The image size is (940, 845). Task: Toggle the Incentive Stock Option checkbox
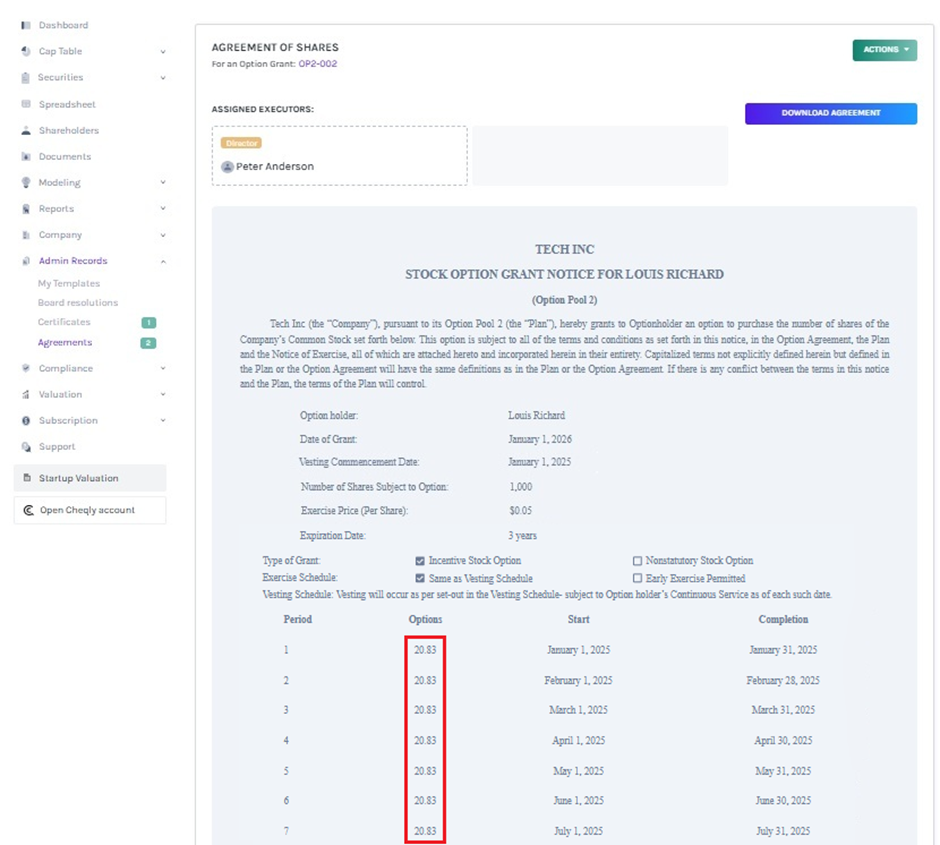pyautogui.click(x=420, y=561)
